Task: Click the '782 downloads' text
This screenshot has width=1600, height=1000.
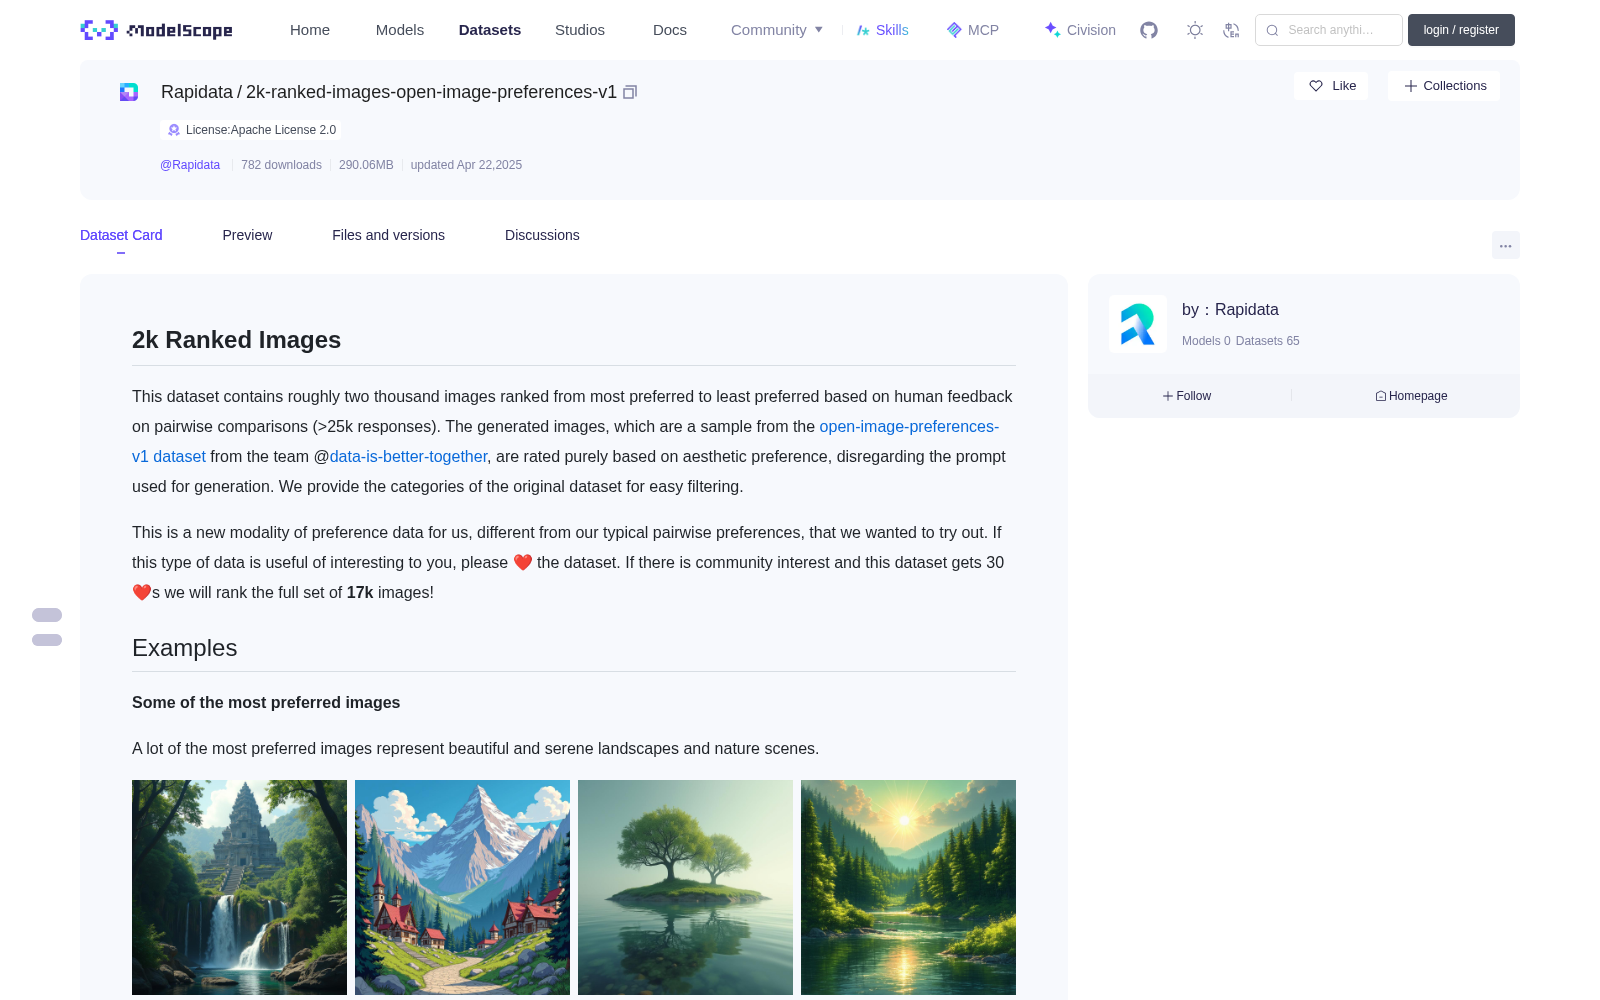Action: pyautogui.click(x=281, y=165)
